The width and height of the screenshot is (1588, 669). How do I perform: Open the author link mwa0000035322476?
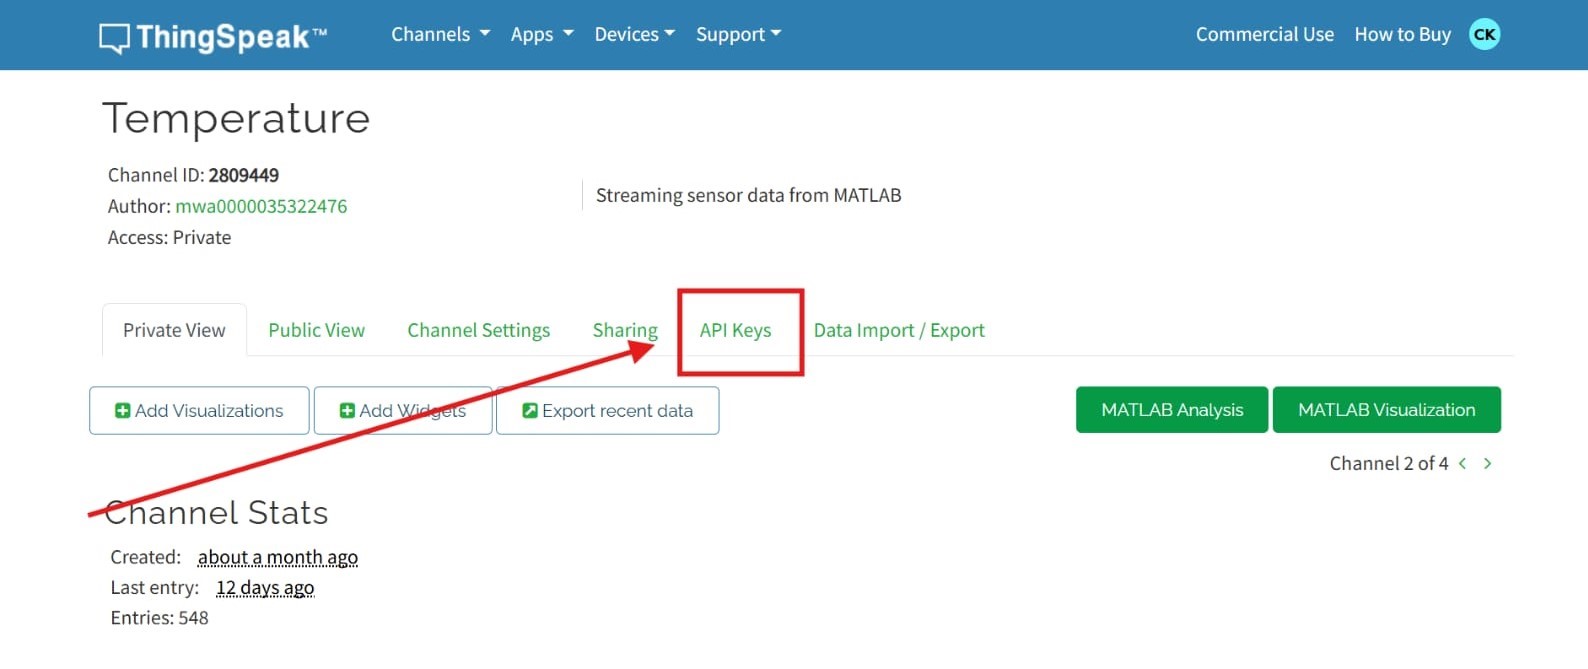pos(261,206)
